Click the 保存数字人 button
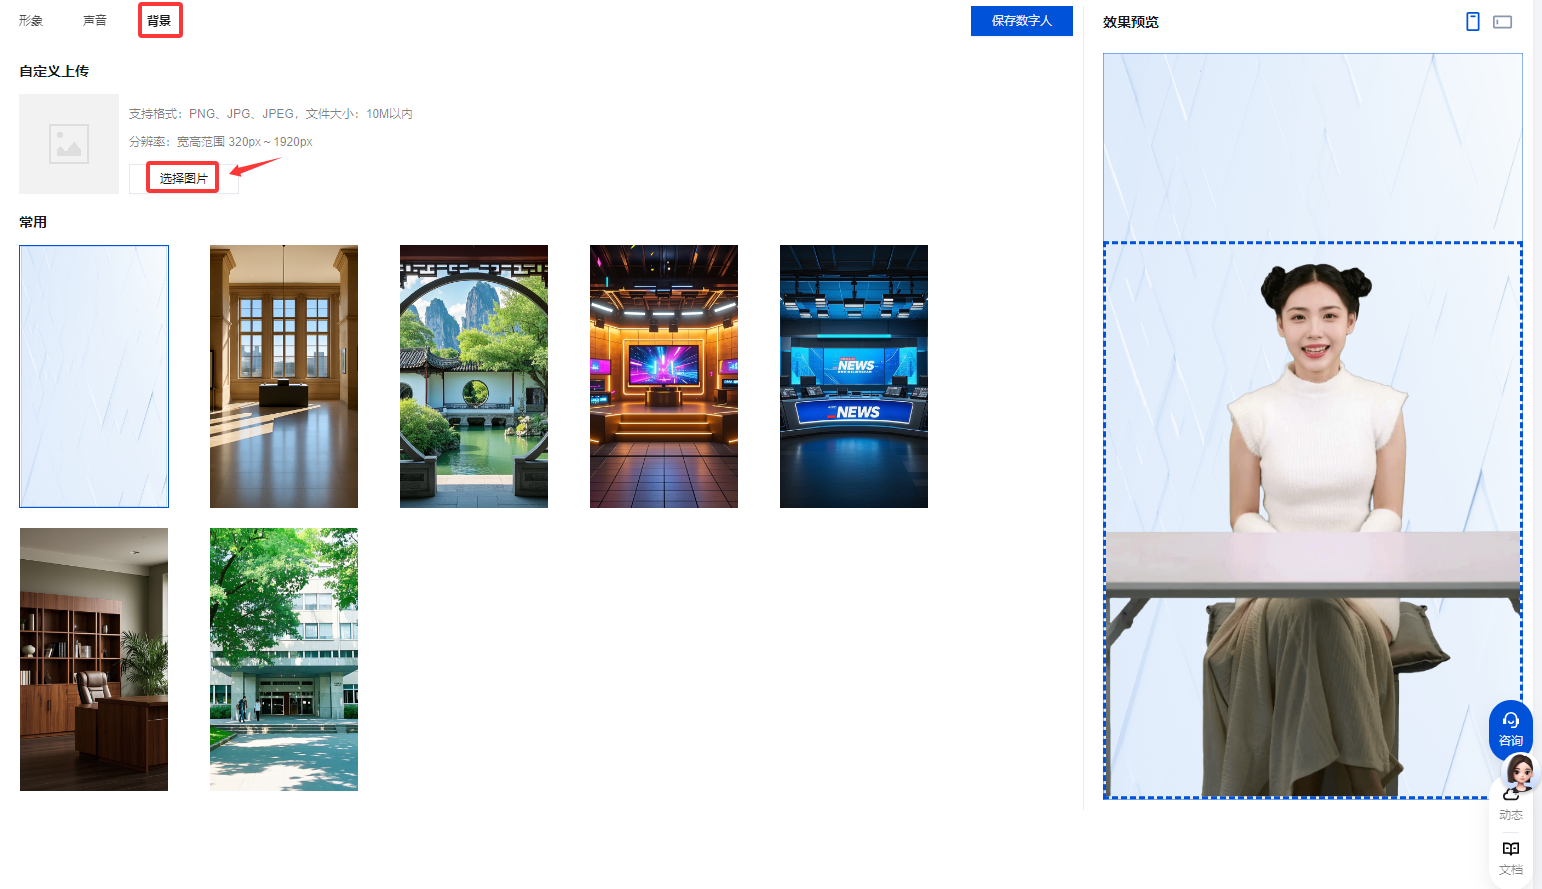 coord(1021,21)
